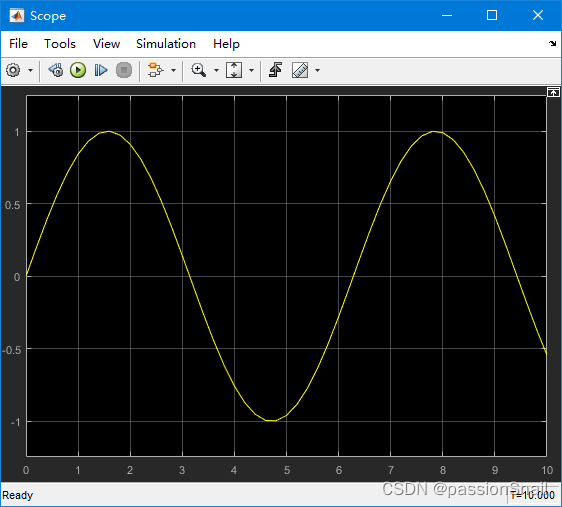The width and height of the screenshot is (562, 507).
Task: Expand the gear icon dropdown arrow
Action: pyautogui.click(x=30, y=70)
